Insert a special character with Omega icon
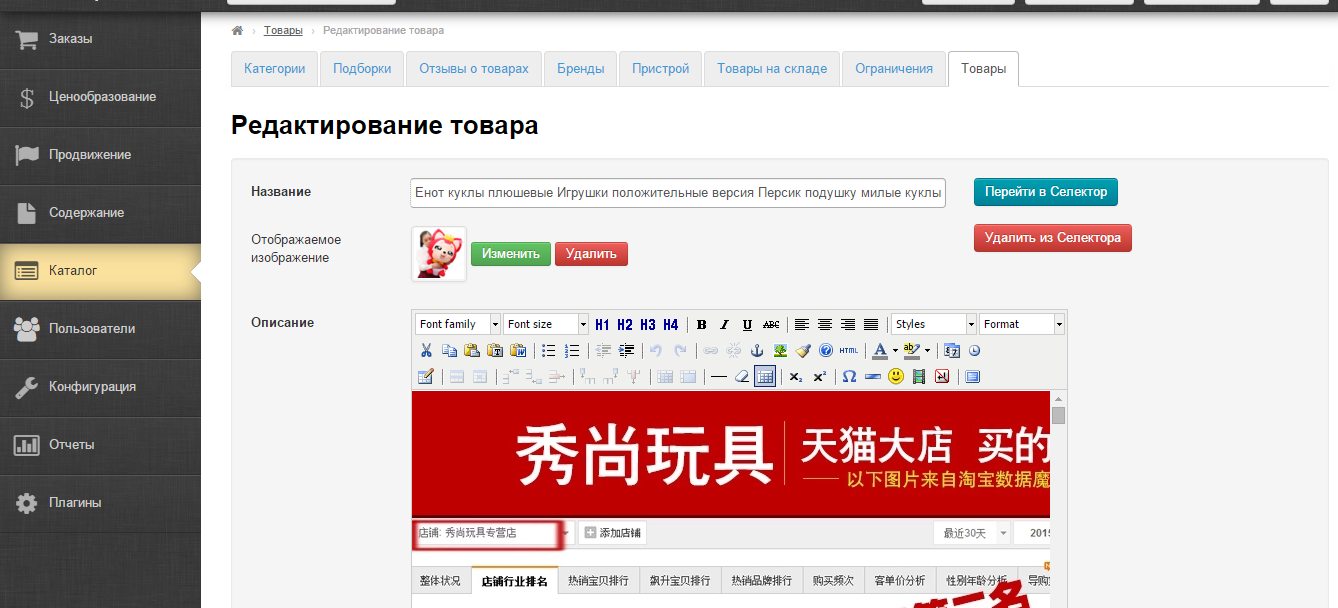Viewport: 1338px width, 608px height. click(850, 377)
